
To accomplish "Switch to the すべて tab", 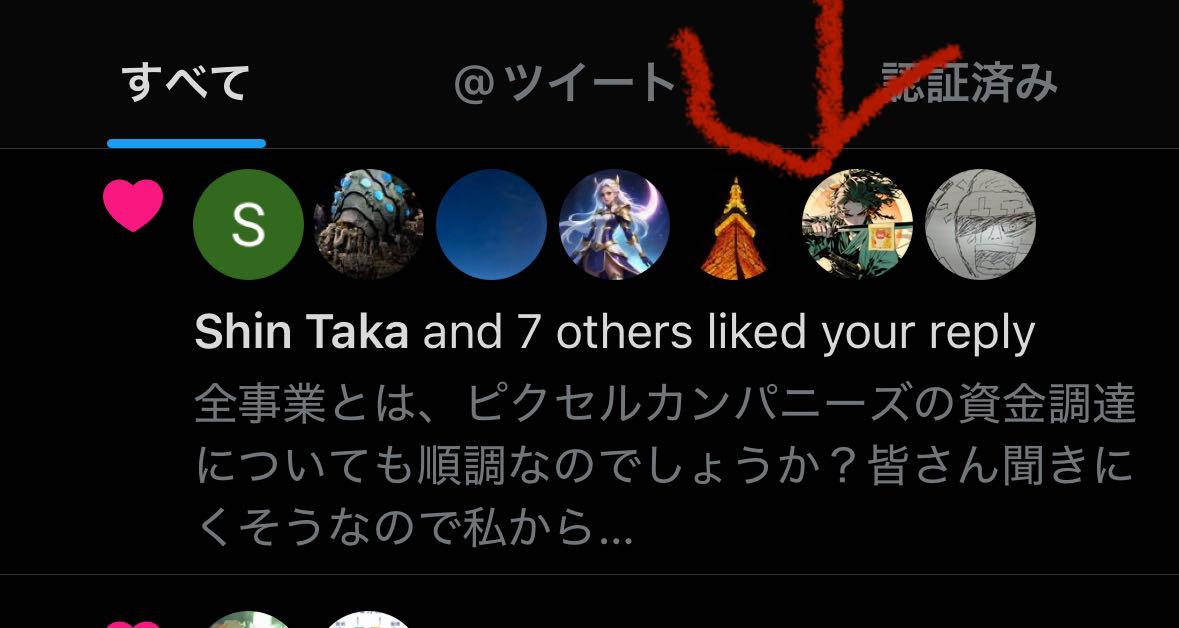I will [185, 82].
